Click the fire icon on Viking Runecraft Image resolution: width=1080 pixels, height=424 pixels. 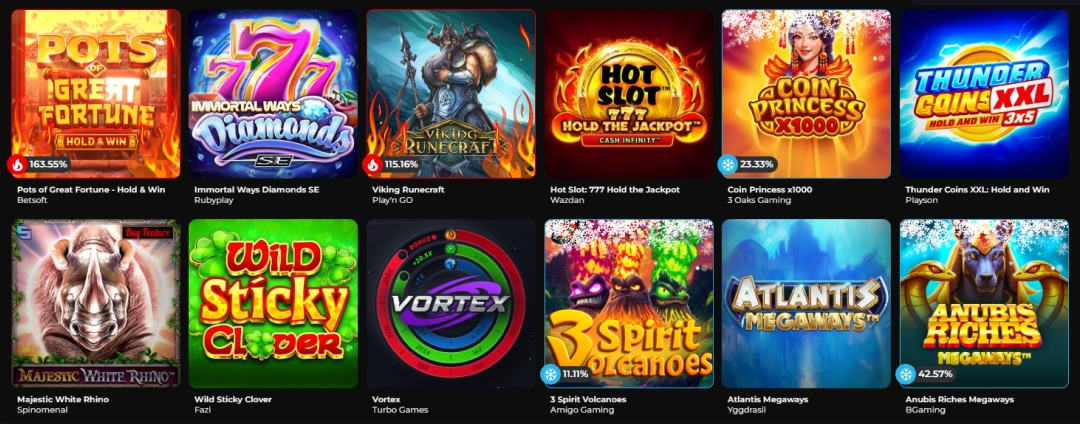pyautogui.click(x=373, y=165)
